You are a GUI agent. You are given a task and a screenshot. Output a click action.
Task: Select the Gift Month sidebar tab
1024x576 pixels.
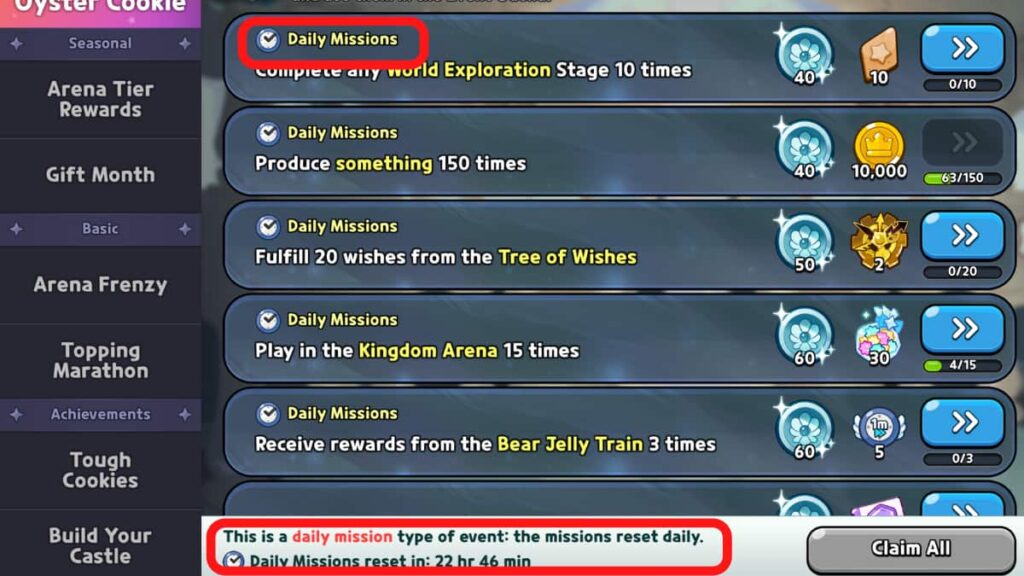pyautogui.click(x=101, y=175)
